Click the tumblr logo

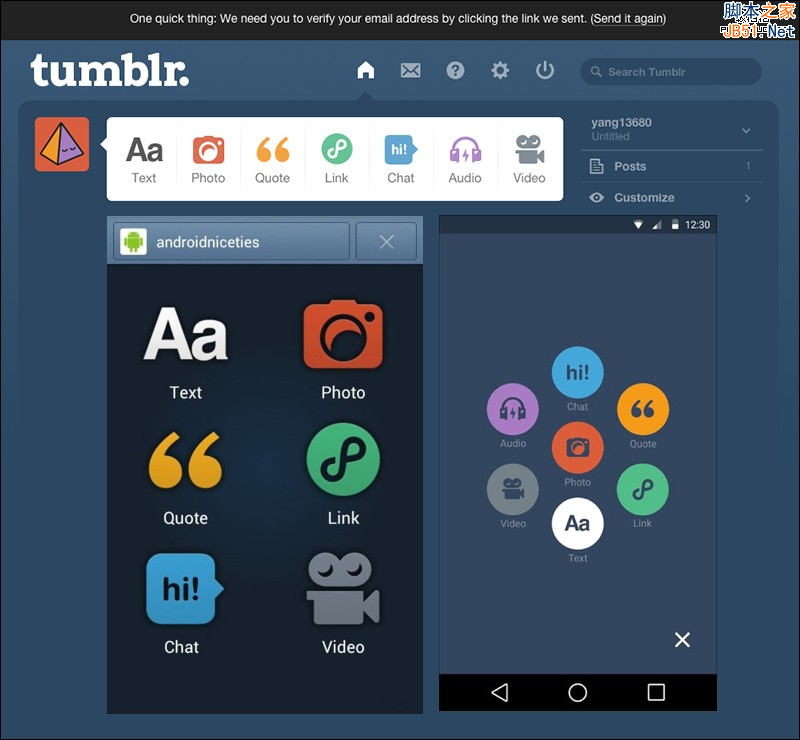pos(109,70)
